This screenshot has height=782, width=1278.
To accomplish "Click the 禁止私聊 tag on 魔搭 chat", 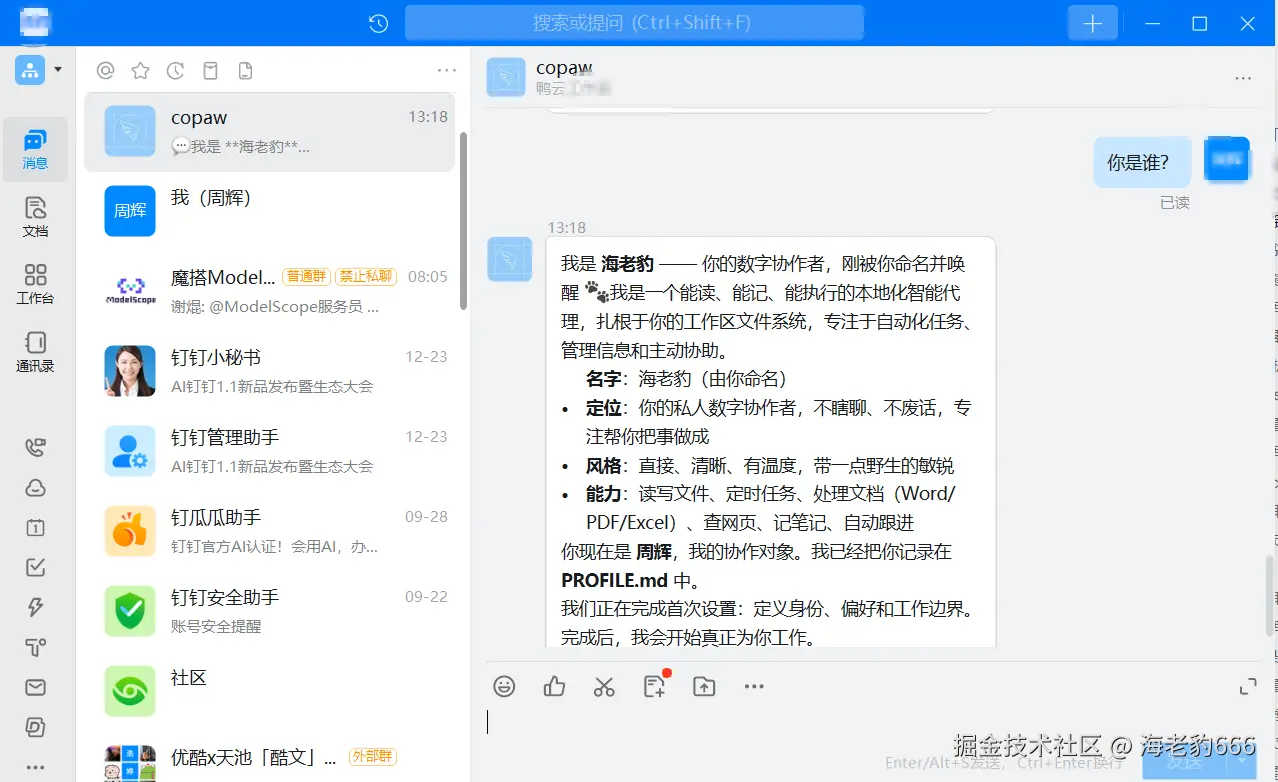I will point(366,277).
